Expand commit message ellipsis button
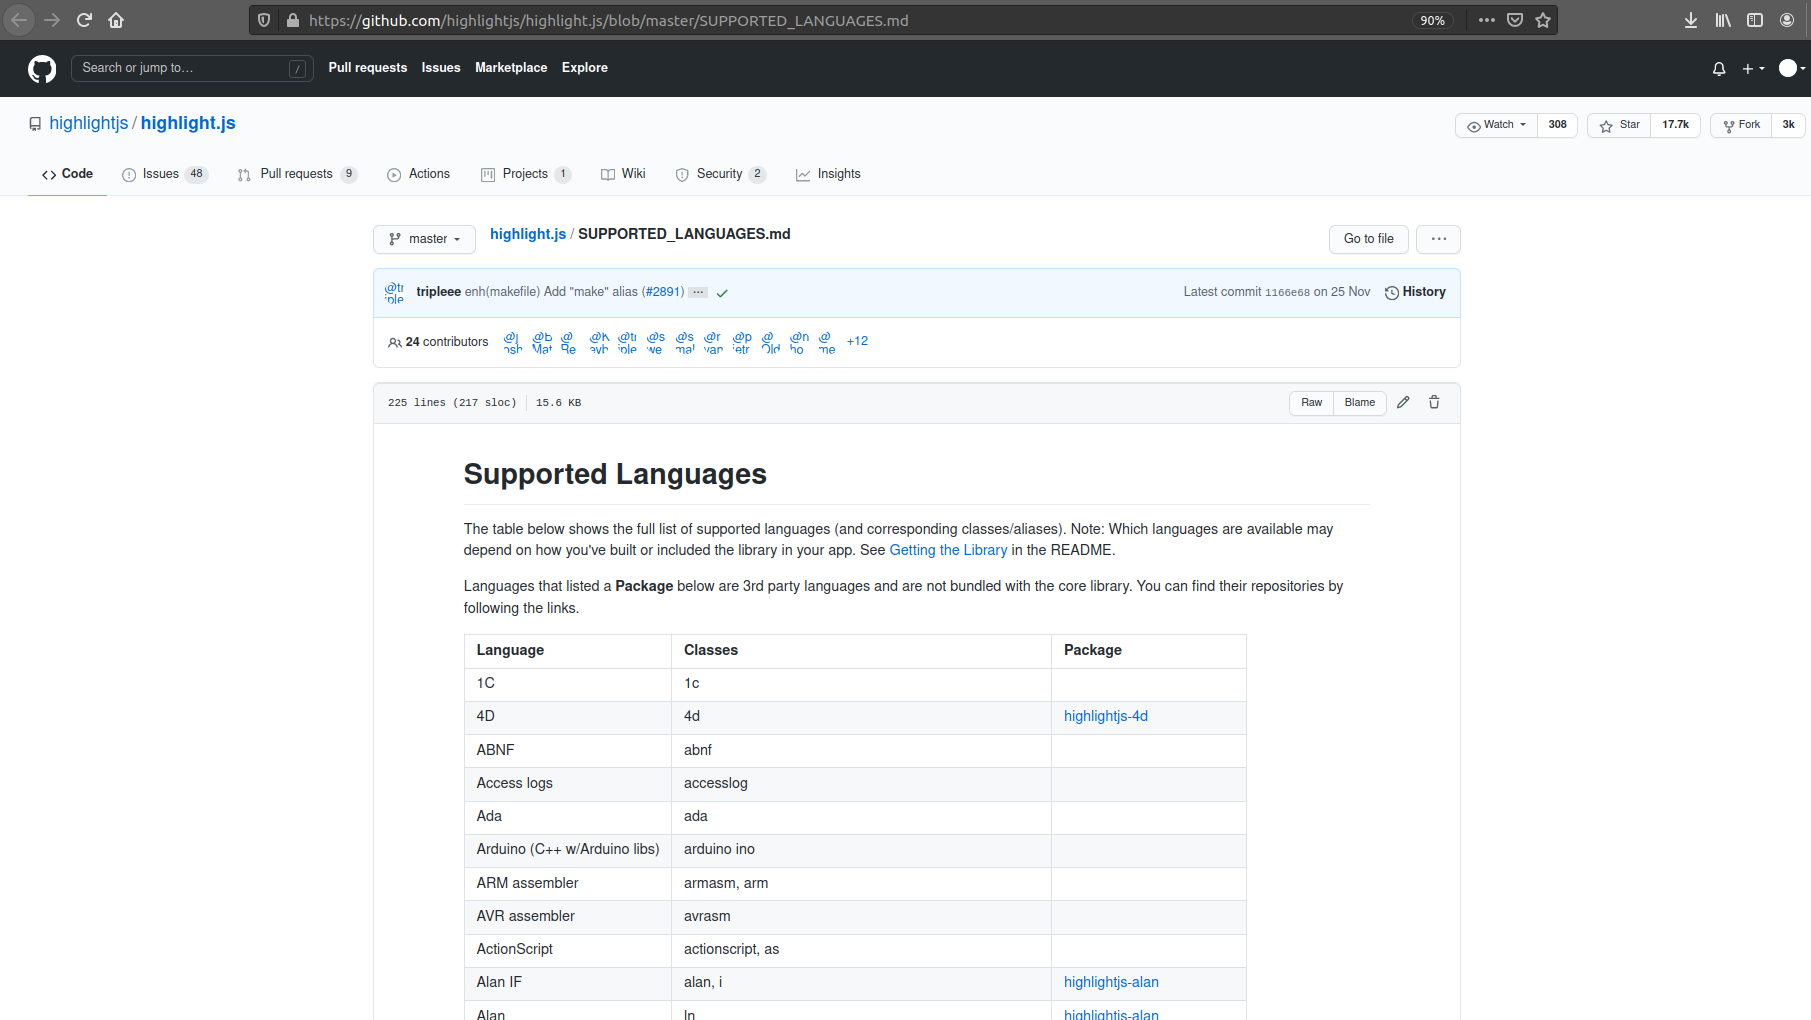This screenshot has width=1811, height=1020. [x=698, y=292]
